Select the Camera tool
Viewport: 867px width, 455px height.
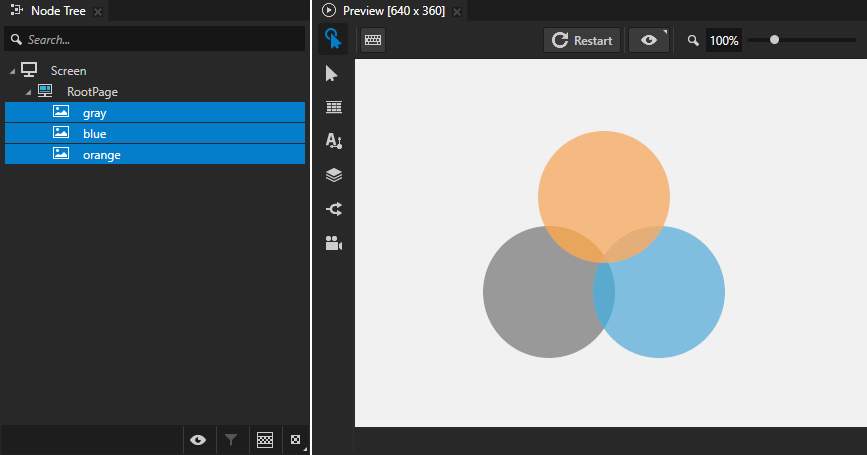click(x=333, y=243)
